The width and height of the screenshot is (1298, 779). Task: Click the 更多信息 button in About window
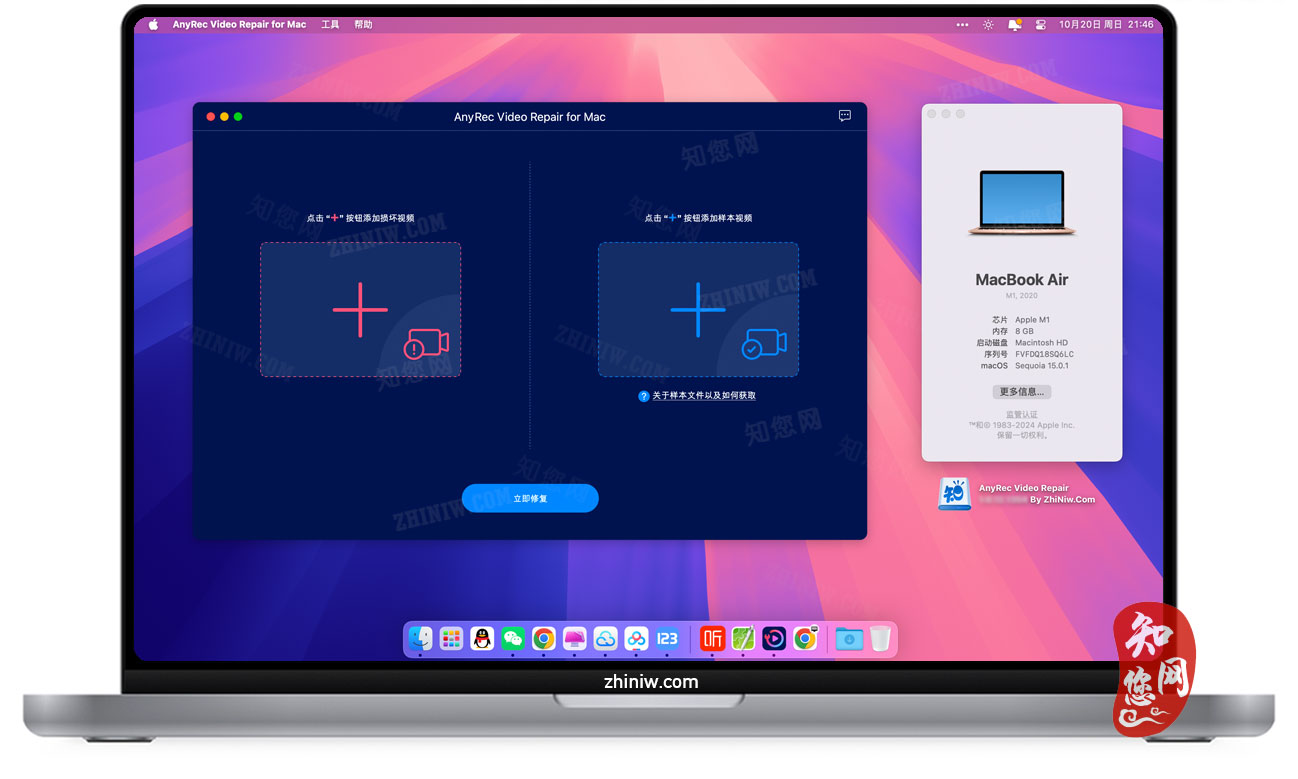click(x=1022, y=392)
